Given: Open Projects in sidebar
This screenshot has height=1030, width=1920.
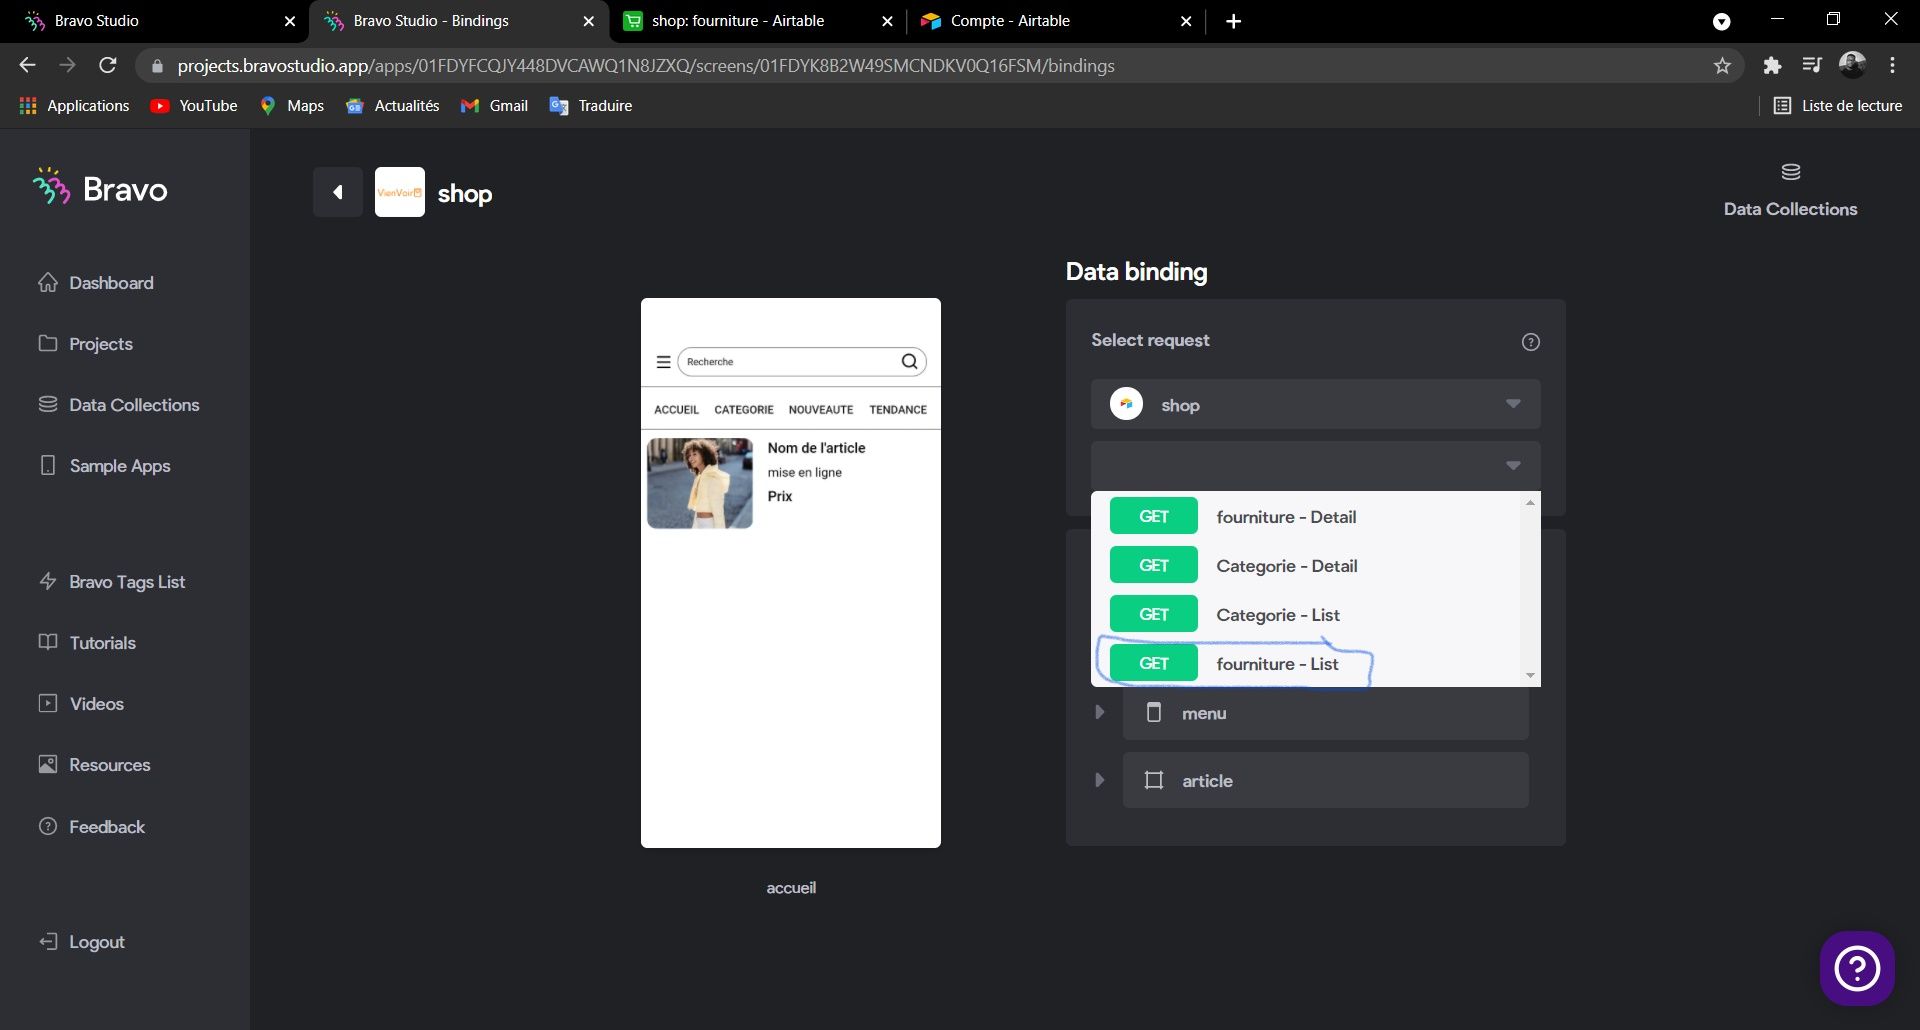Looking at the screenshot, I should (86, 344).
